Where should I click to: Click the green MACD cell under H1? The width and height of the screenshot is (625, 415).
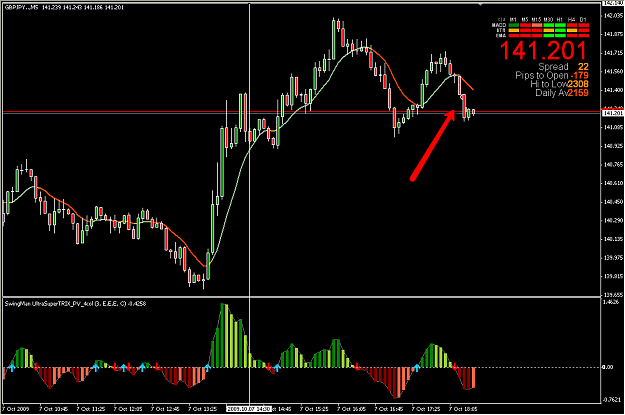[x=560, y=25]
